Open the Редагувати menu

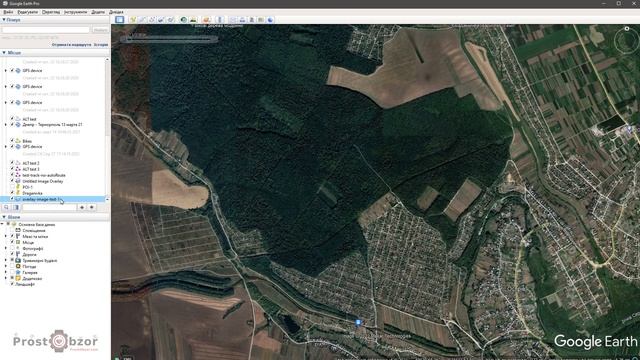point(27,12)
